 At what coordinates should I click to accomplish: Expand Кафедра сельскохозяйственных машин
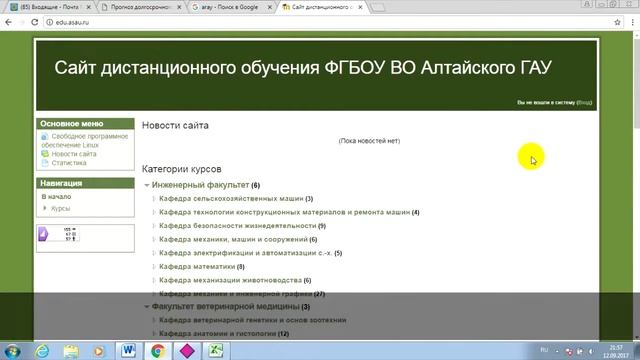click(154, 199)
